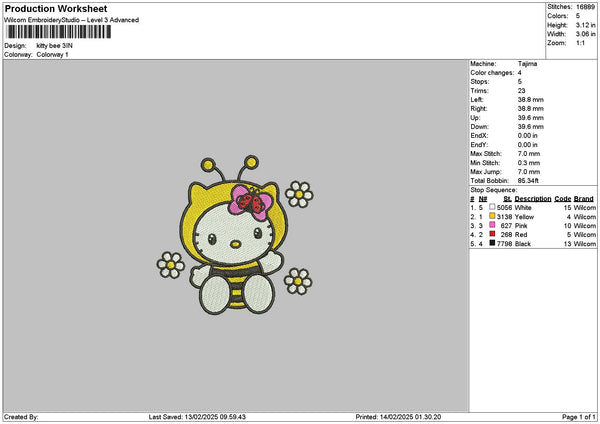The height and width of the screenshot is (424, 600).
Task: Click the '7798 Black' stop row text
Action: (514, 244)
